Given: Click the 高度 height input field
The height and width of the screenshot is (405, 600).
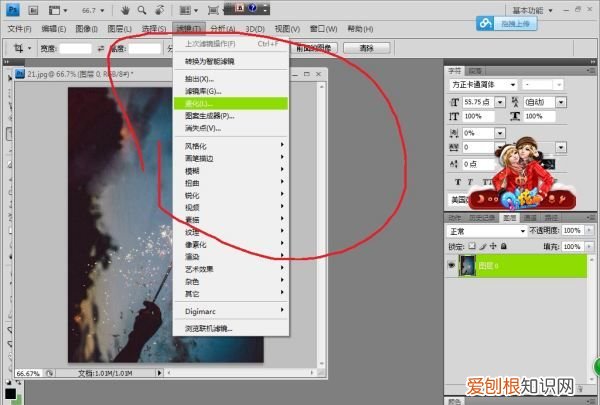Looking at the screenshot, I should [x=145, y=48].
